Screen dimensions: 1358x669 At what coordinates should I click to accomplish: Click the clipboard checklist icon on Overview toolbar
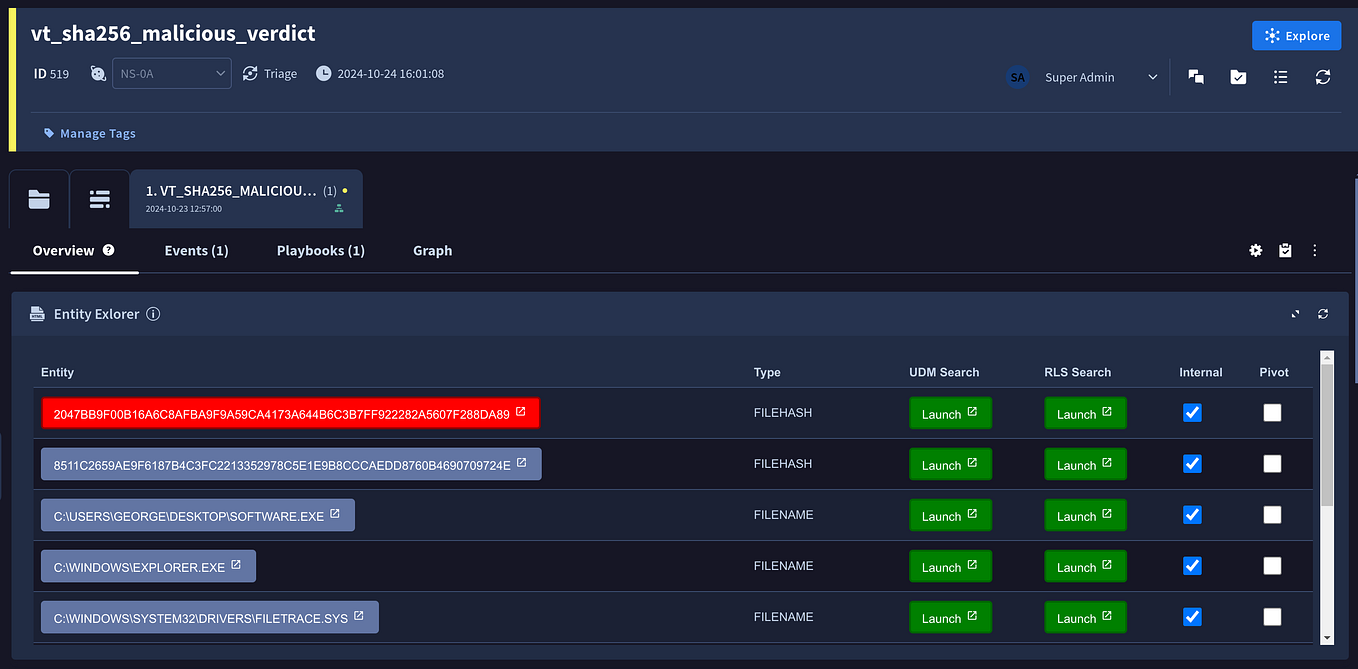[1285, 250]
